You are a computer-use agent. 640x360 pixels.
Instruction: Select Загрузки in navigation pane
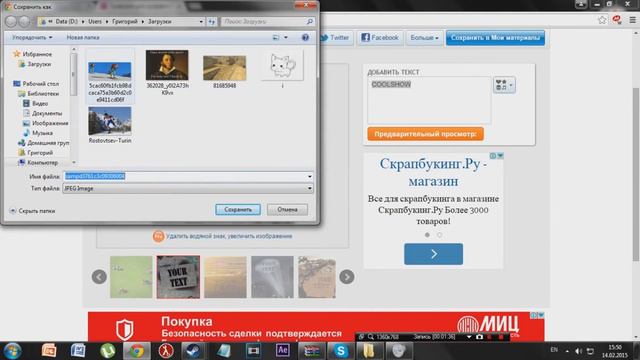(35, 64)
